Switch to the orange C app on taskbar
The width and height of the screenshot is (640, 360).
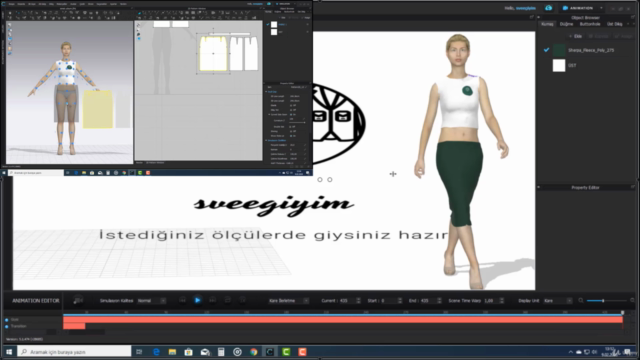tap(302, 352)
